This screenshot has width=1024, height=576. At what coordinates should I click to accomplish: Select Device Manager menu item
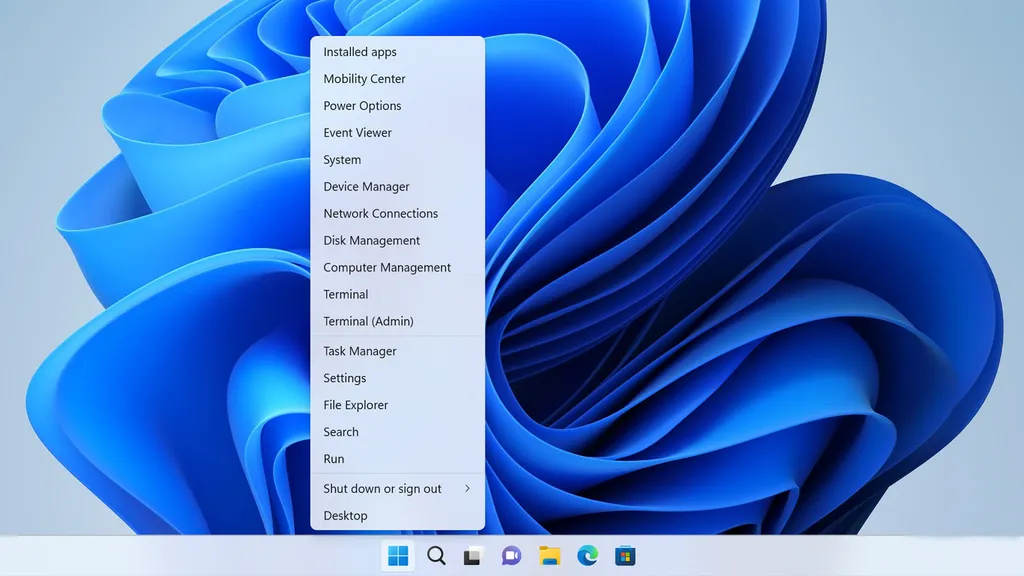tap(397, 186)
